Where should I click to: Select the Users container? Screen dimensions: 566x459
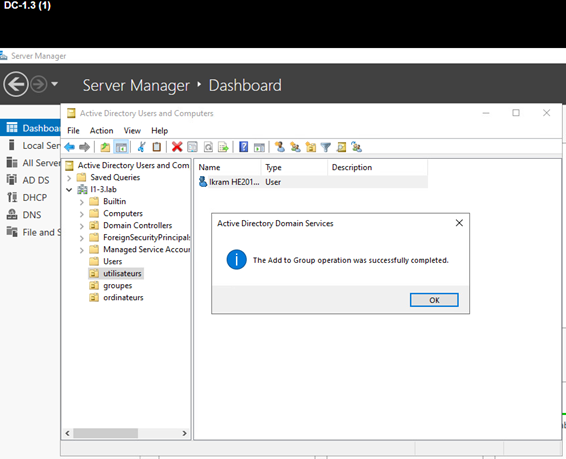click(112, 261)
